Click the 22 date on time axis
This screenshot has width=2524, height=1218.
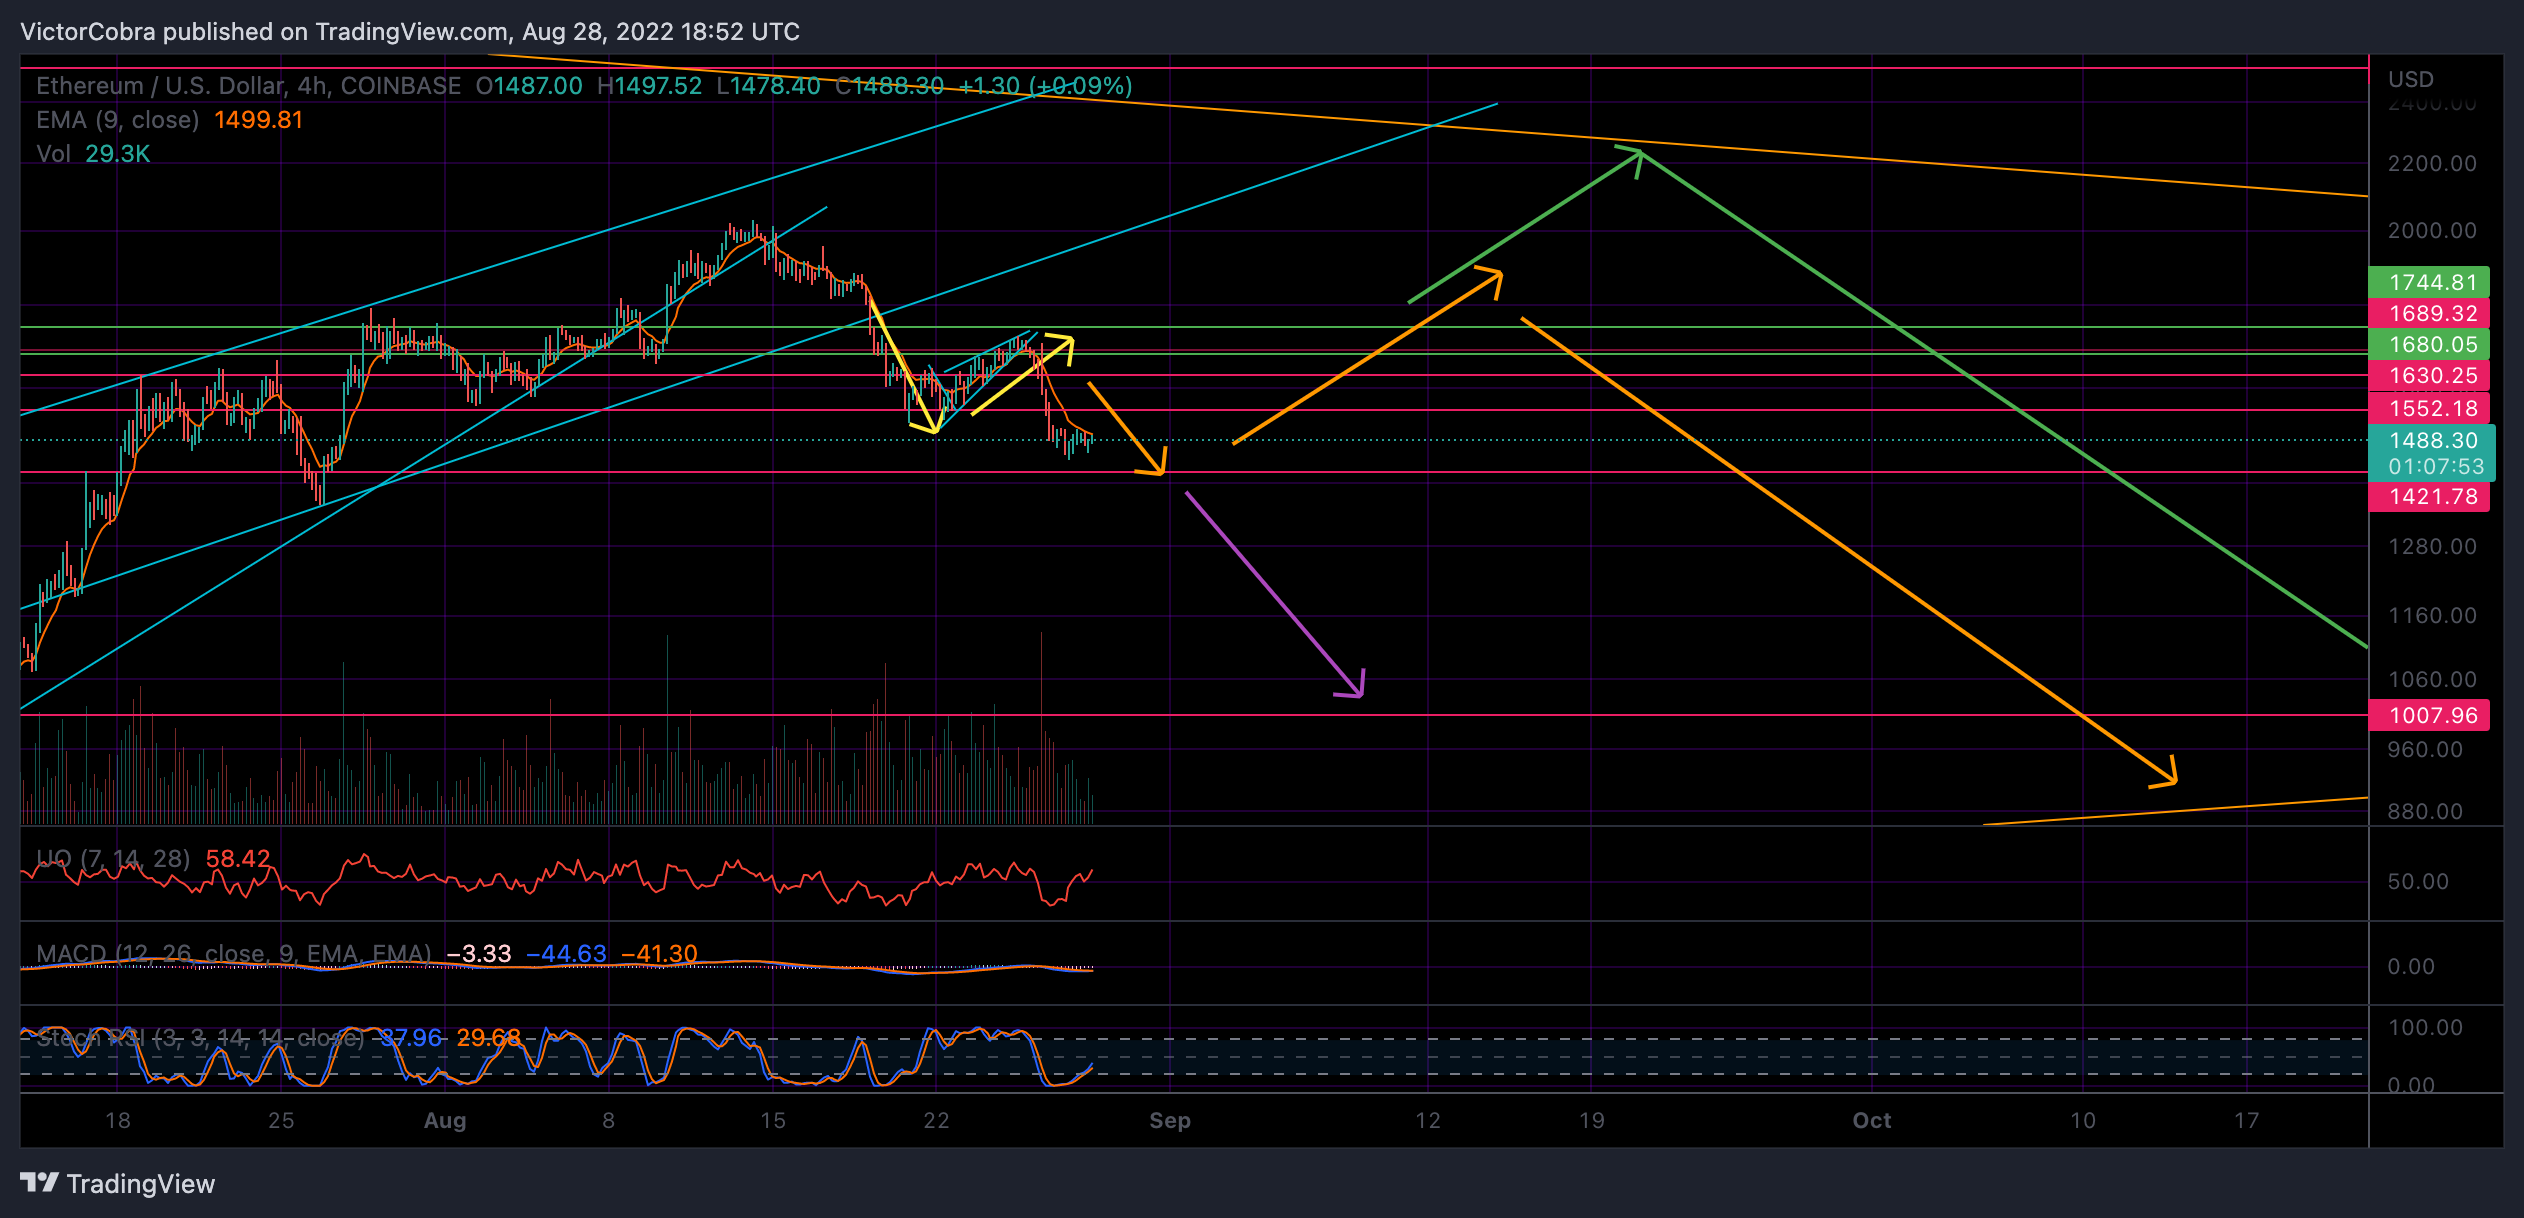pyautogui.click(x=936, y=1121)
